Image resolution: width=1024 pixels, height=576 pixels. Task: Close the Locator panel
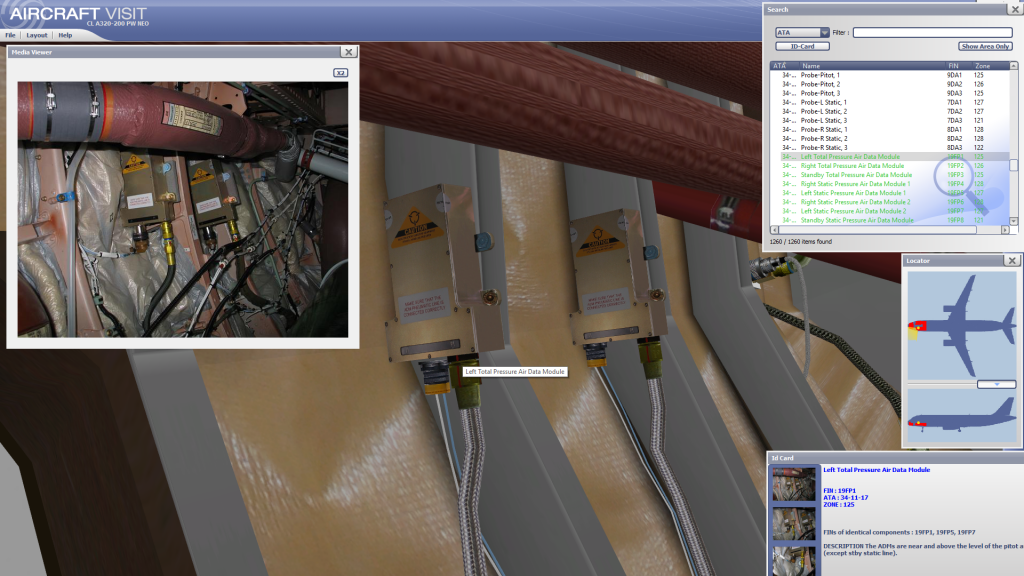pyautogui.click(x=1012, y=261)
